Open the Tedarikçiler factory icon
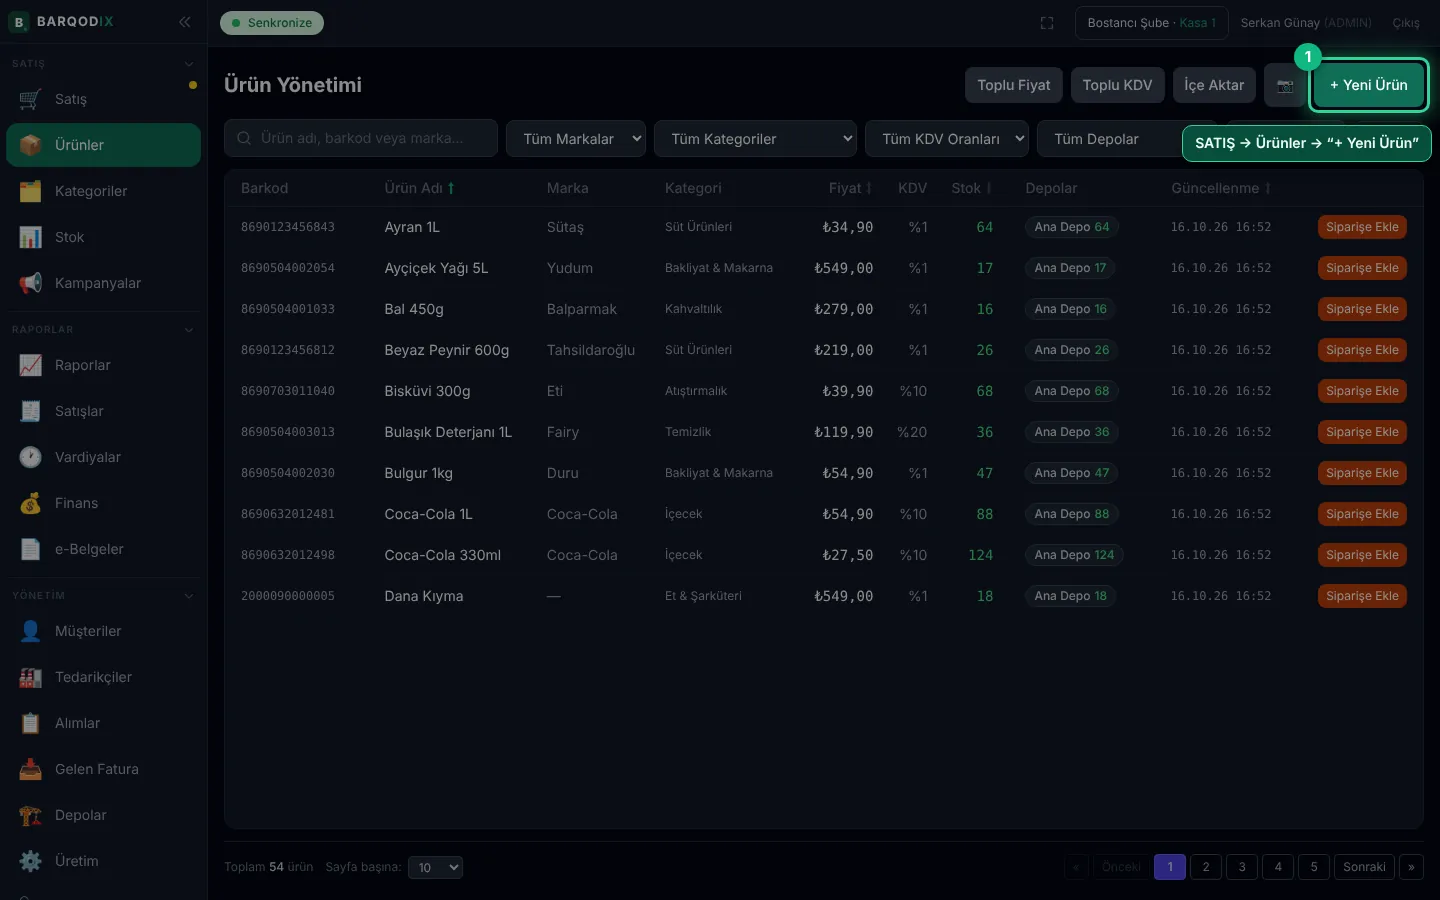Screen dimensions: 1440x900 (x=31, y=677)
